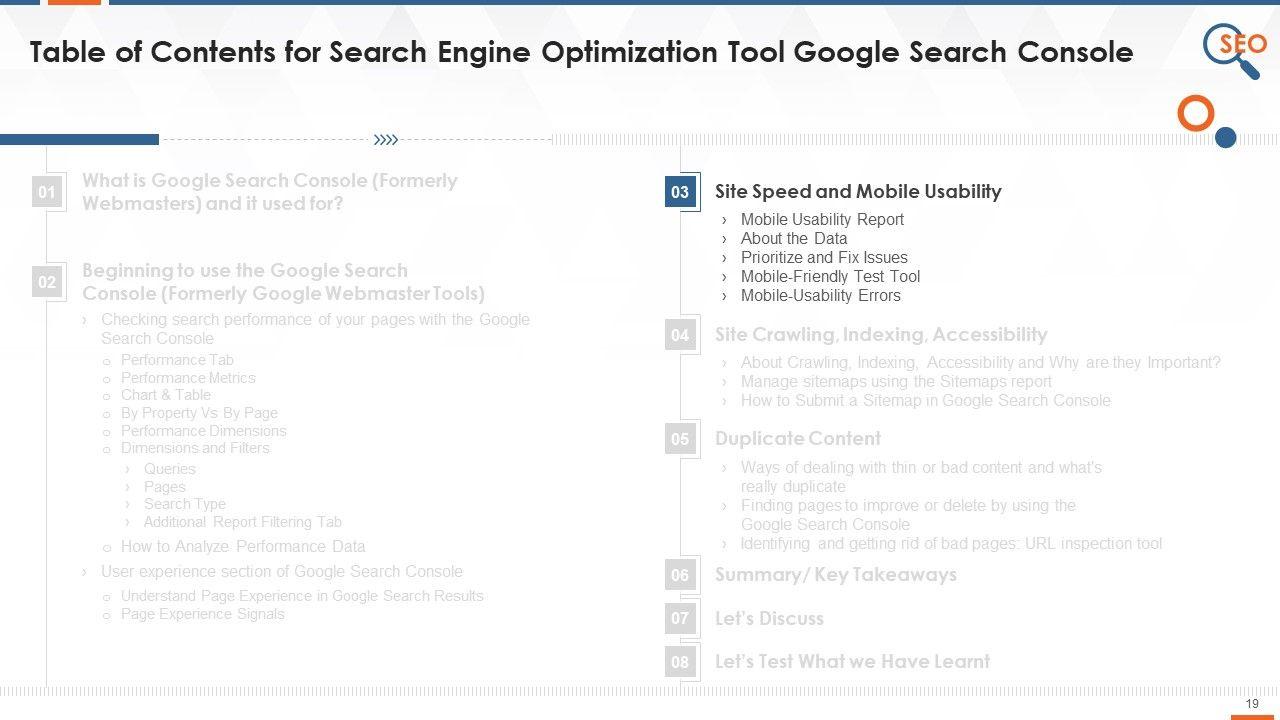The width and height of the screenshot is (1280, 720).
Task: Select Summary/ Key Takeaways heading
Action: click(835, 575)
